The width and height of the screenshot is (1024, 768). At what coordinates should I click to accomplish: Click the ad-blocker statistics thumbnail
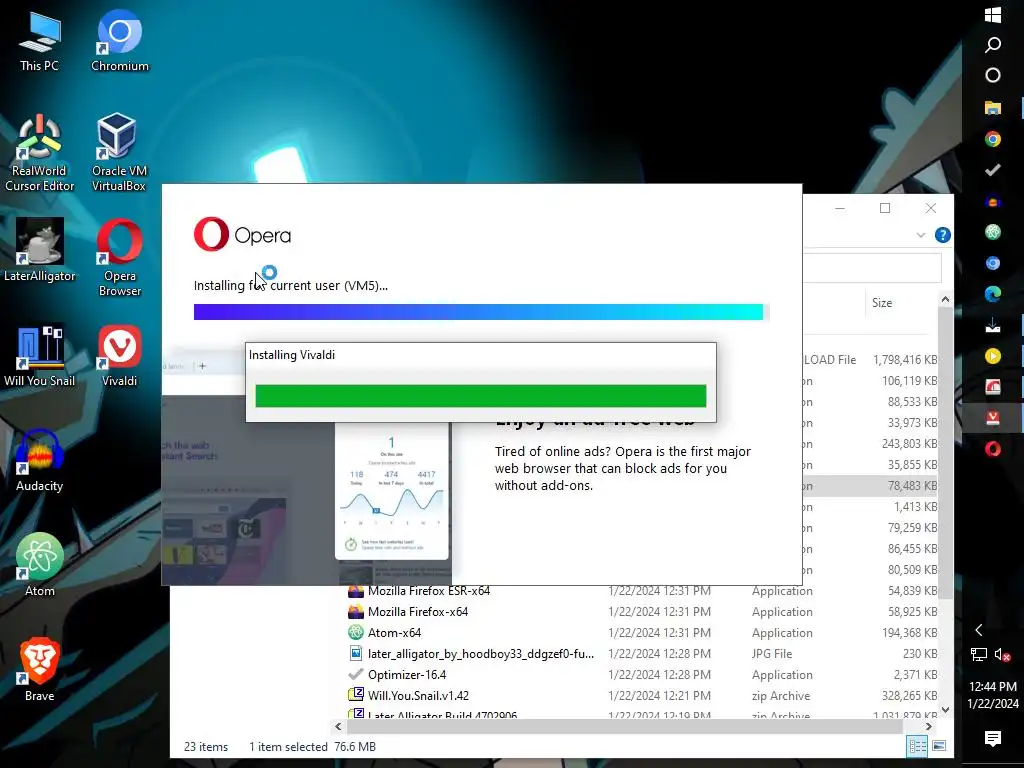coord(392,491)
